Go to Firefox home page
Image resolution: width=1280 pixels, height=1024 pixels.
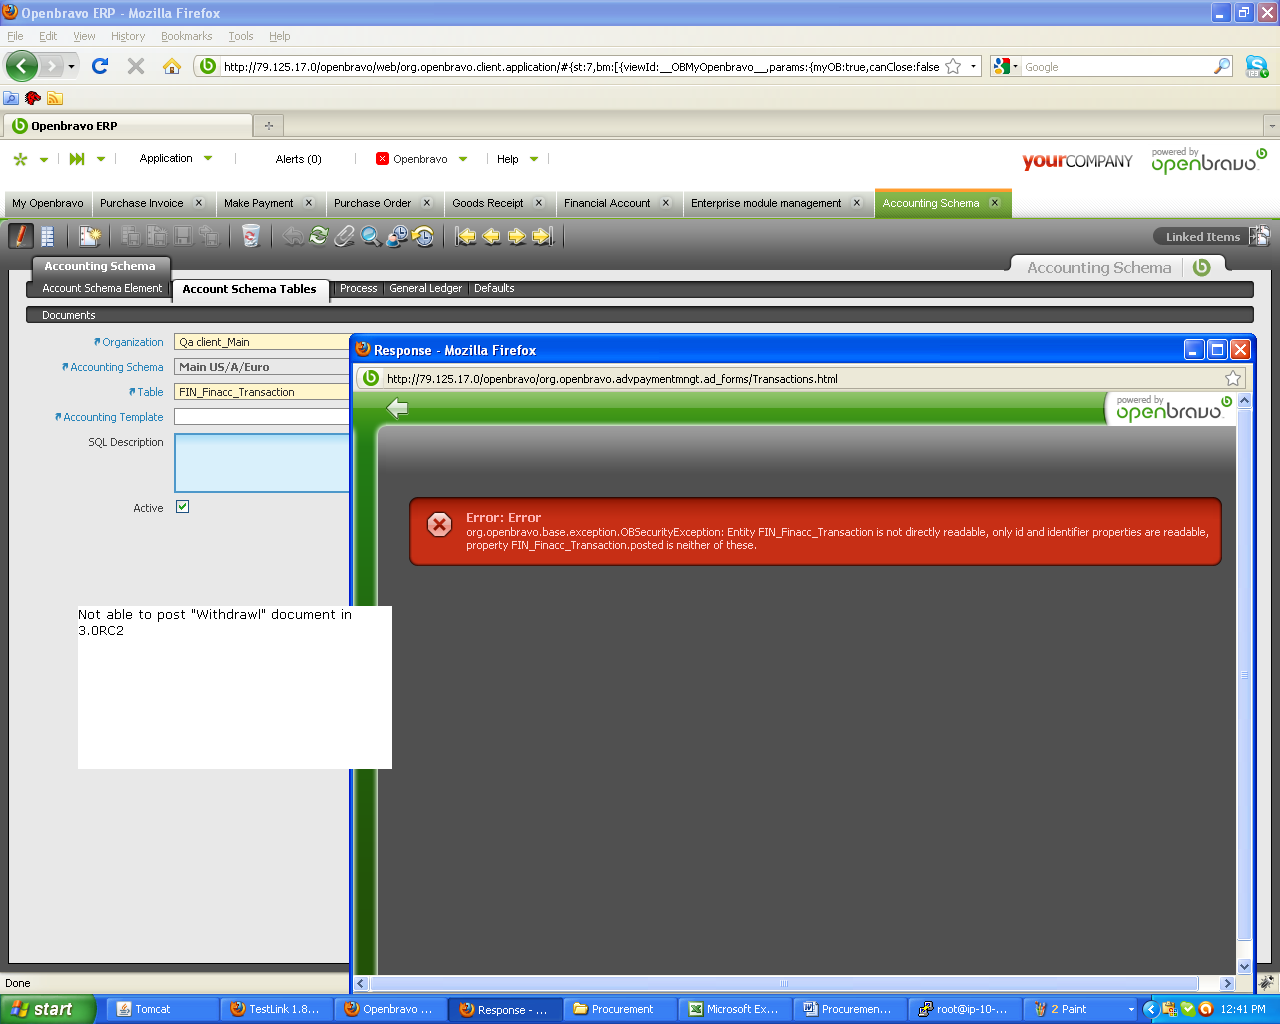point(172,66)
